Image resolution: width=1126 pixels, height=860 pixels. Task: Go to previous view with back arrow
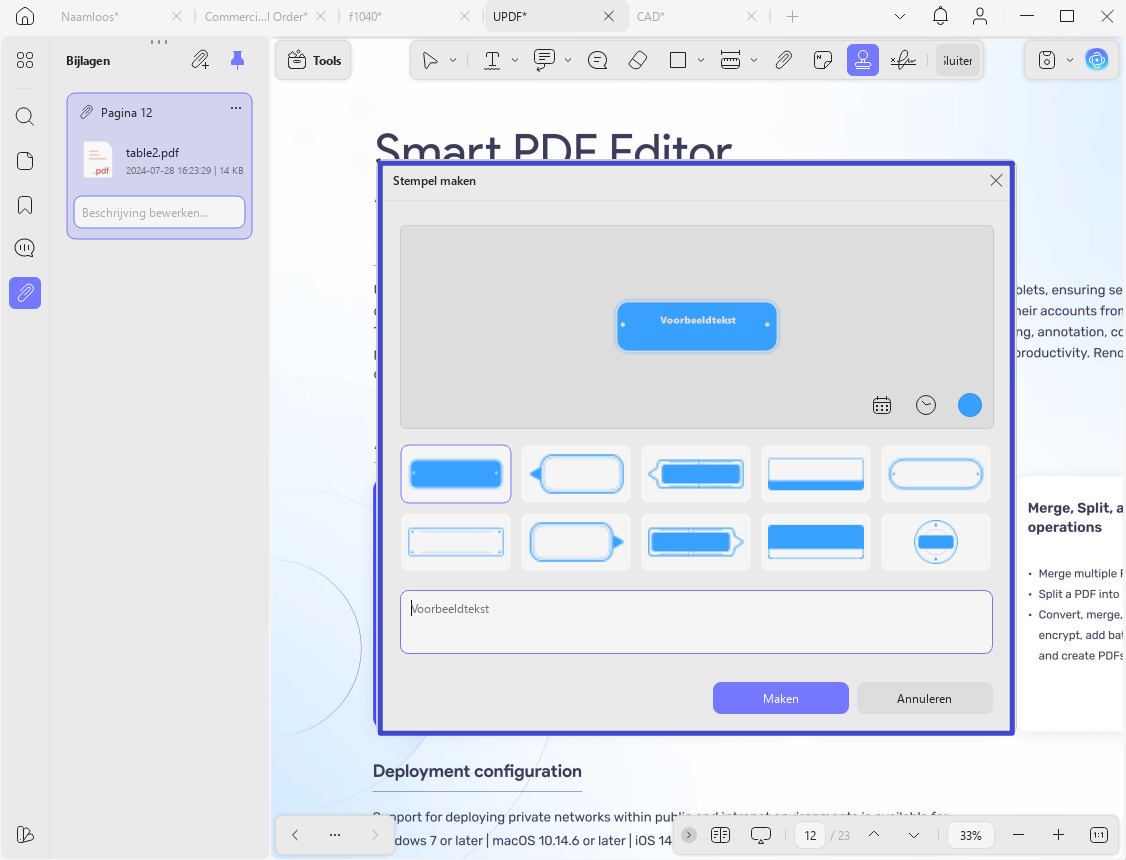(295, 835)
